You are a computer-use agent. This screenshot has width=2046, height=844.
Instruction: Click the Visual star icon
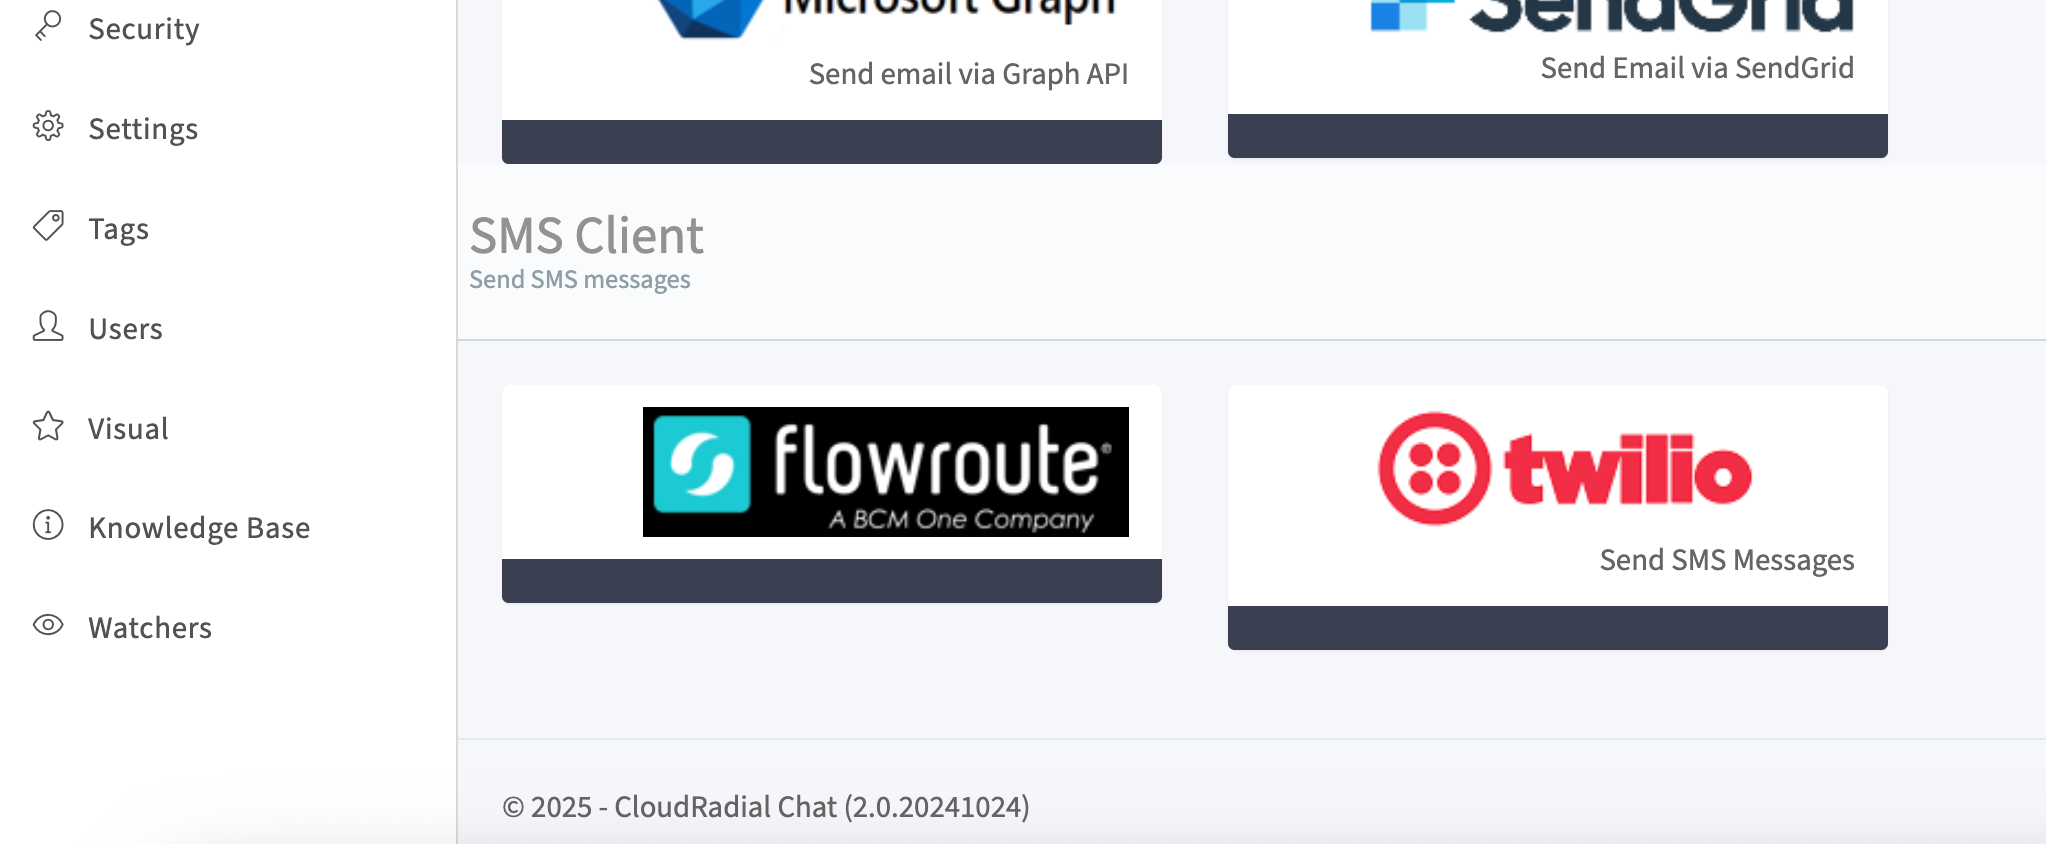[x=48, y=426]
